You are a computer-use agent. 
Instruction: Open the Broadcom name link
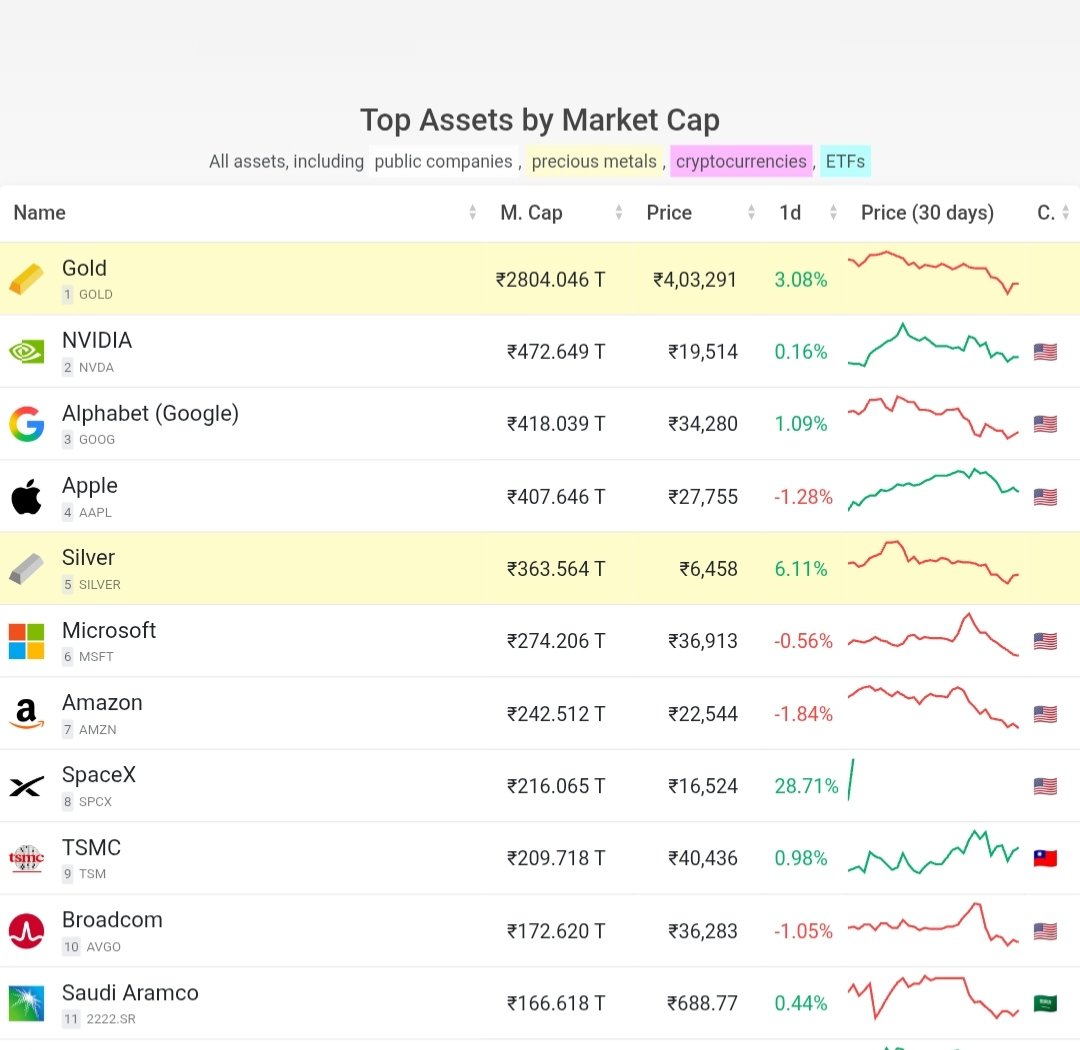(112, 920)
